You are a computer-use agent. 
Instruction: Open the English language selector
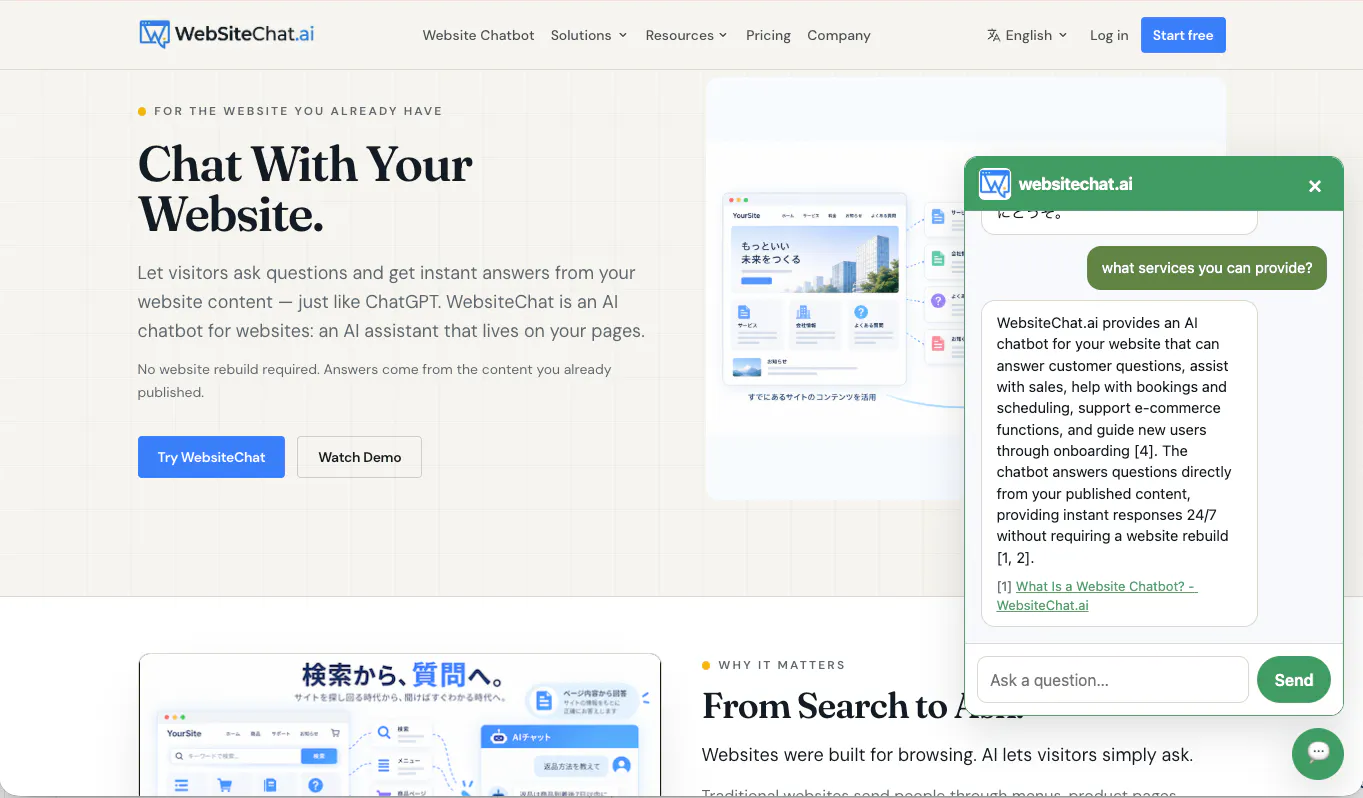point(1027,35)
